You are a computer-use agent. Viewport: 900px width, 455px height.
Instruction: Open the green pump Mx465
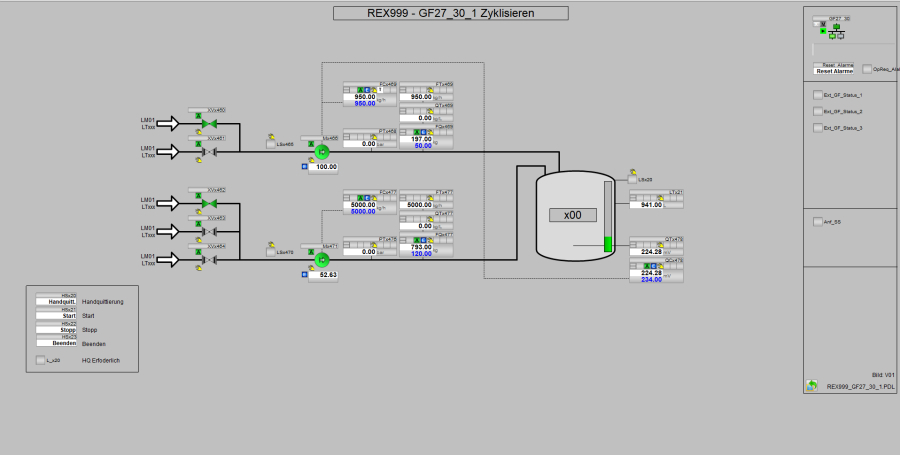[322, 152]
